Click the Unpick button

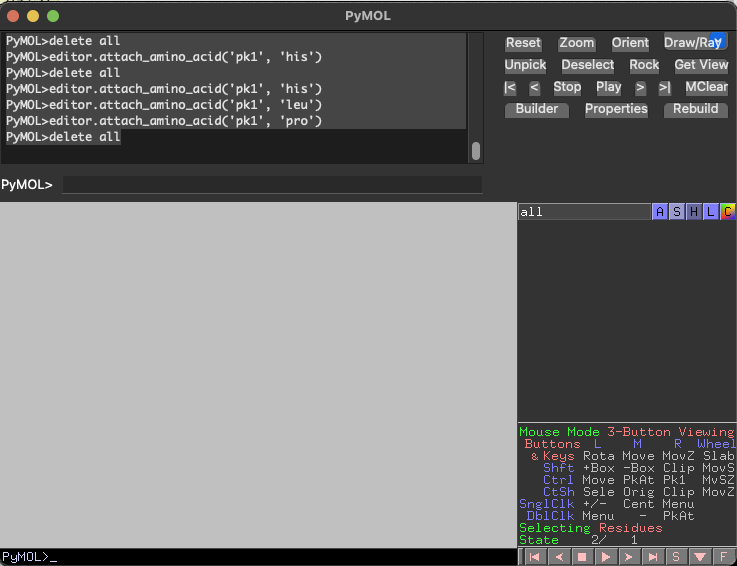click(525, 65)
